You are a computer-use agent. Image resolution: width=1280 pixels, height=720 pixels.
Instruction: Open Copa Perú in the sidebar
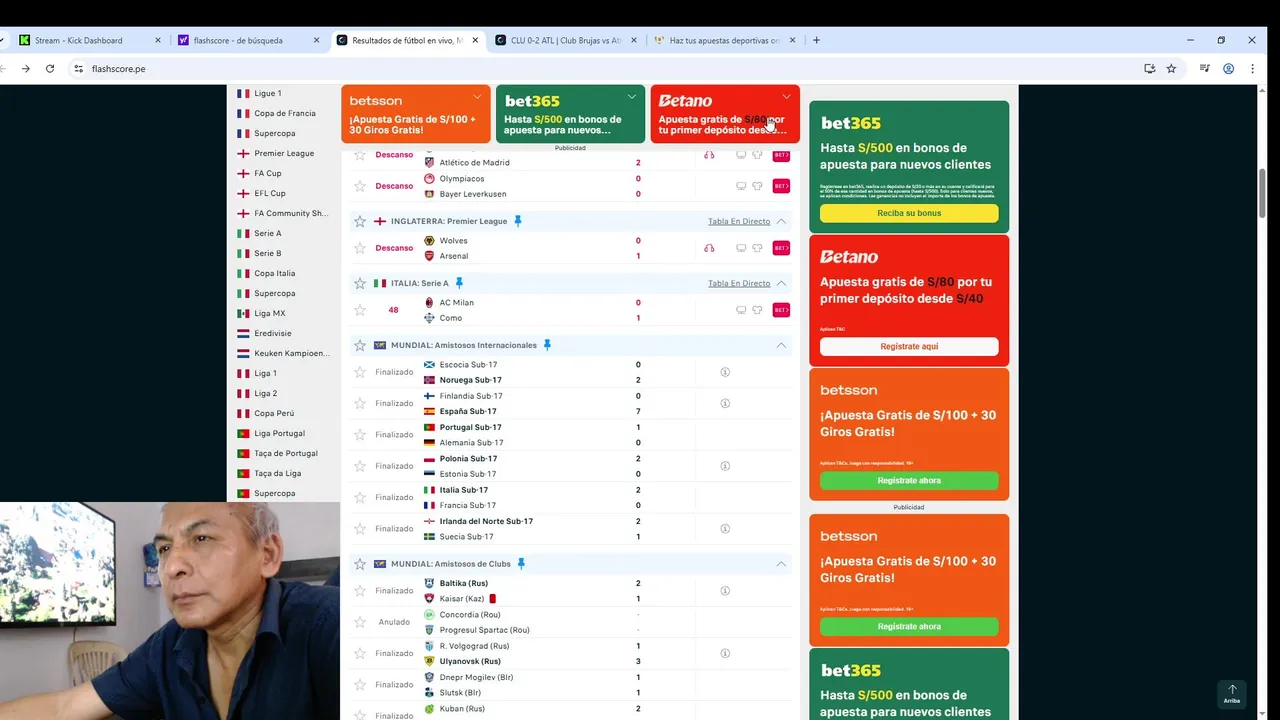tap(275, 413)
